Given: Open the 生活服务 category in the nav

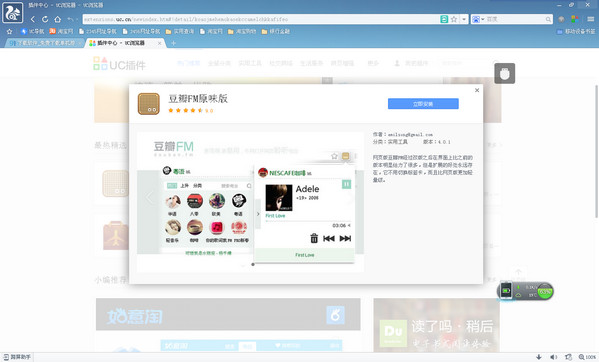Looking at the screenshot, I should (311, 63).
